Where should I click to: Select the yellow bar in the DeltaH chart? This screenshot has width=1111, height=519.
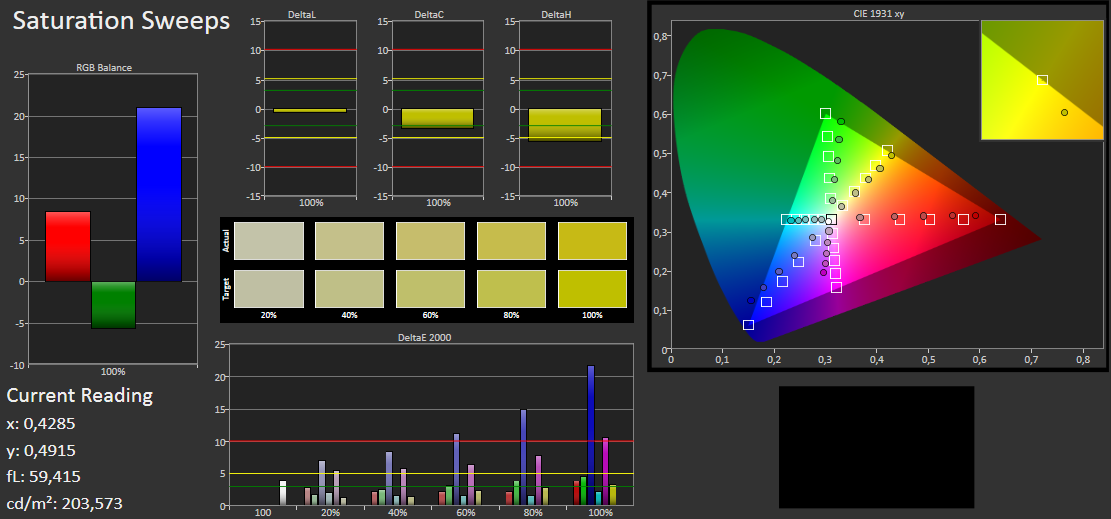pyautogui.click(x=565, y=125)
